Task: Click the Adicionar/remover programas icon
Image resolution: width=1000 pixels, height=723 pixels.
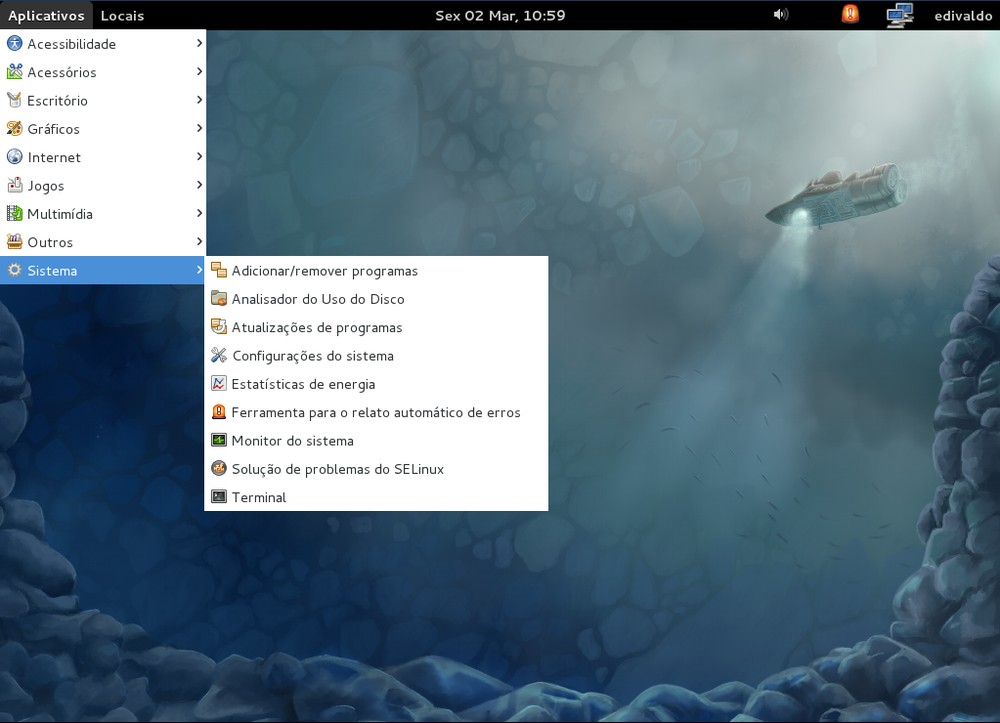Action: pos(218,269)
